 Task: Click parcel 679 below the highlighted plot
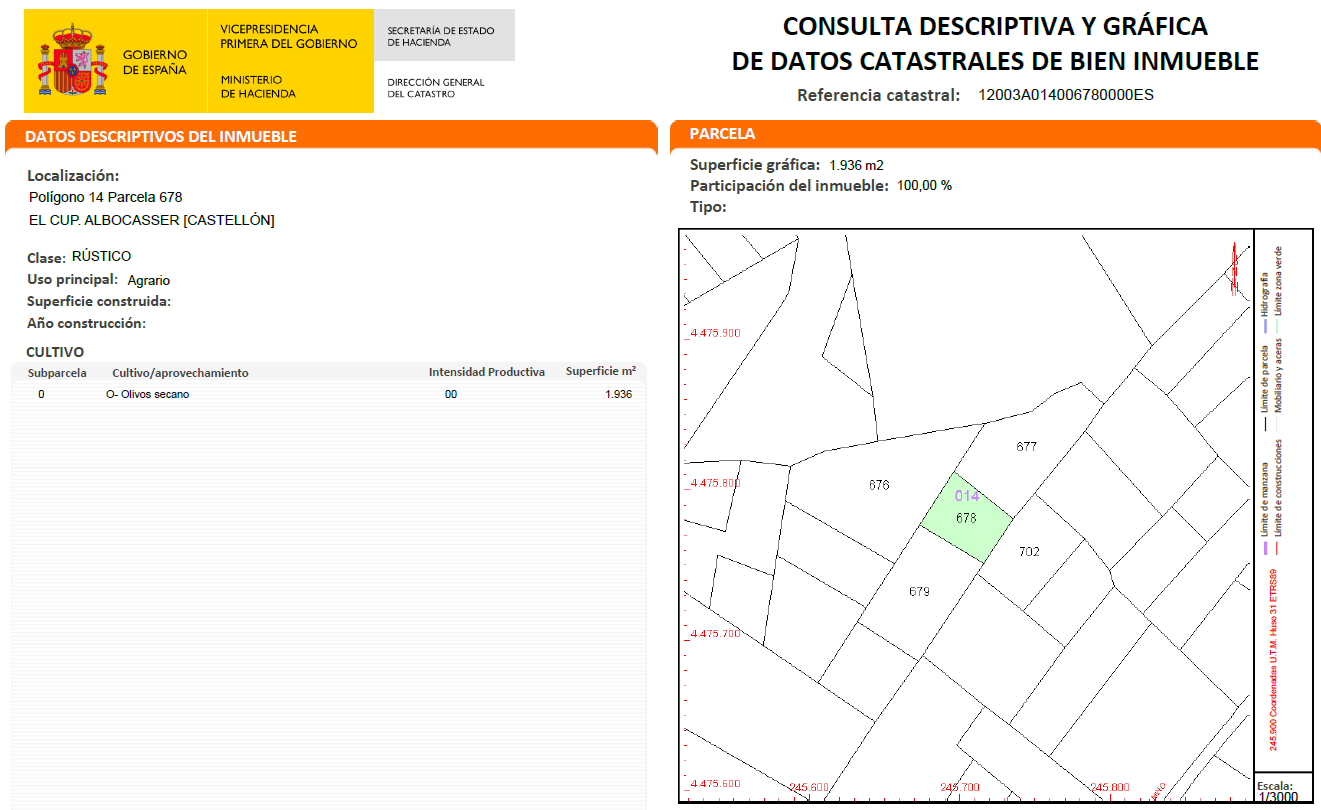(919, 591)
